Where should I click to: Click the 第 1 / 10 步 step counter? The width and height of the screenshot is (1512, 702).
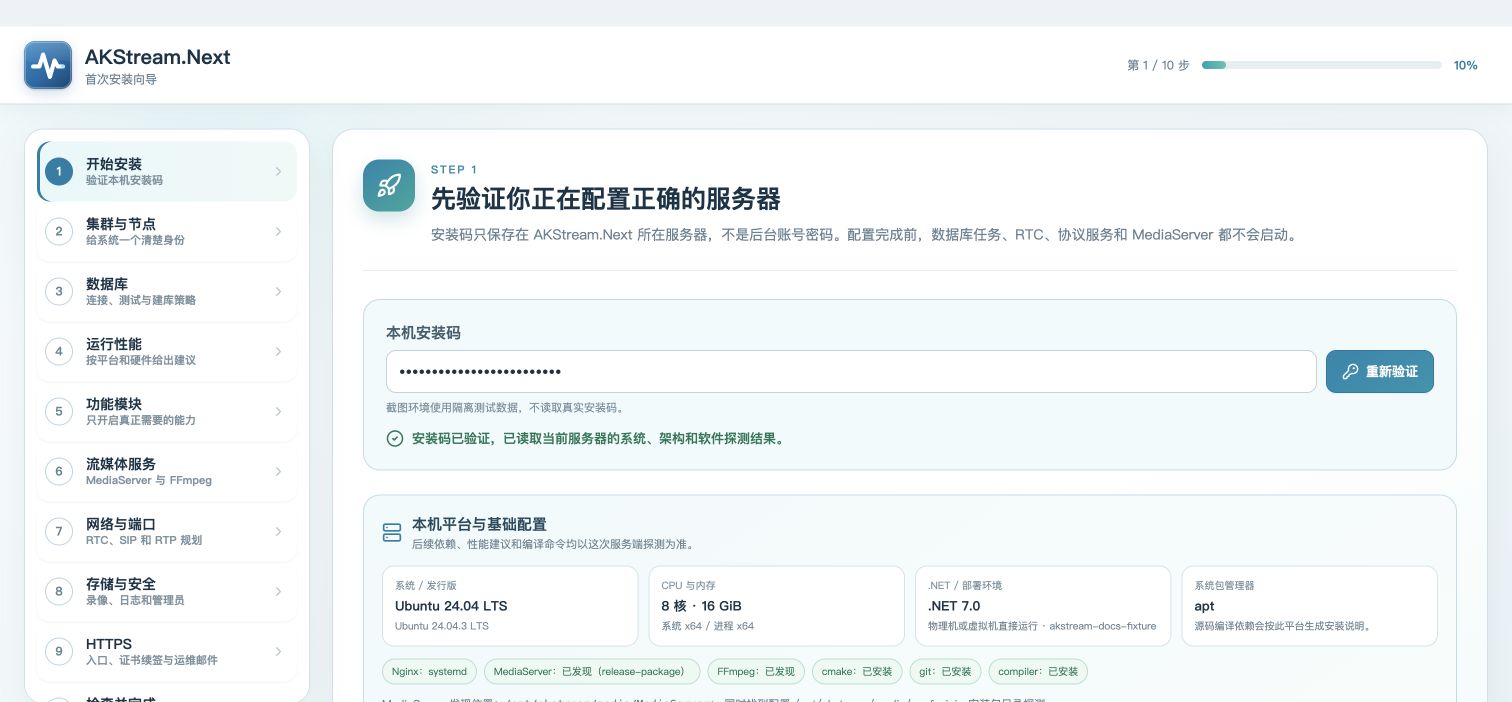coord(1158,65)
